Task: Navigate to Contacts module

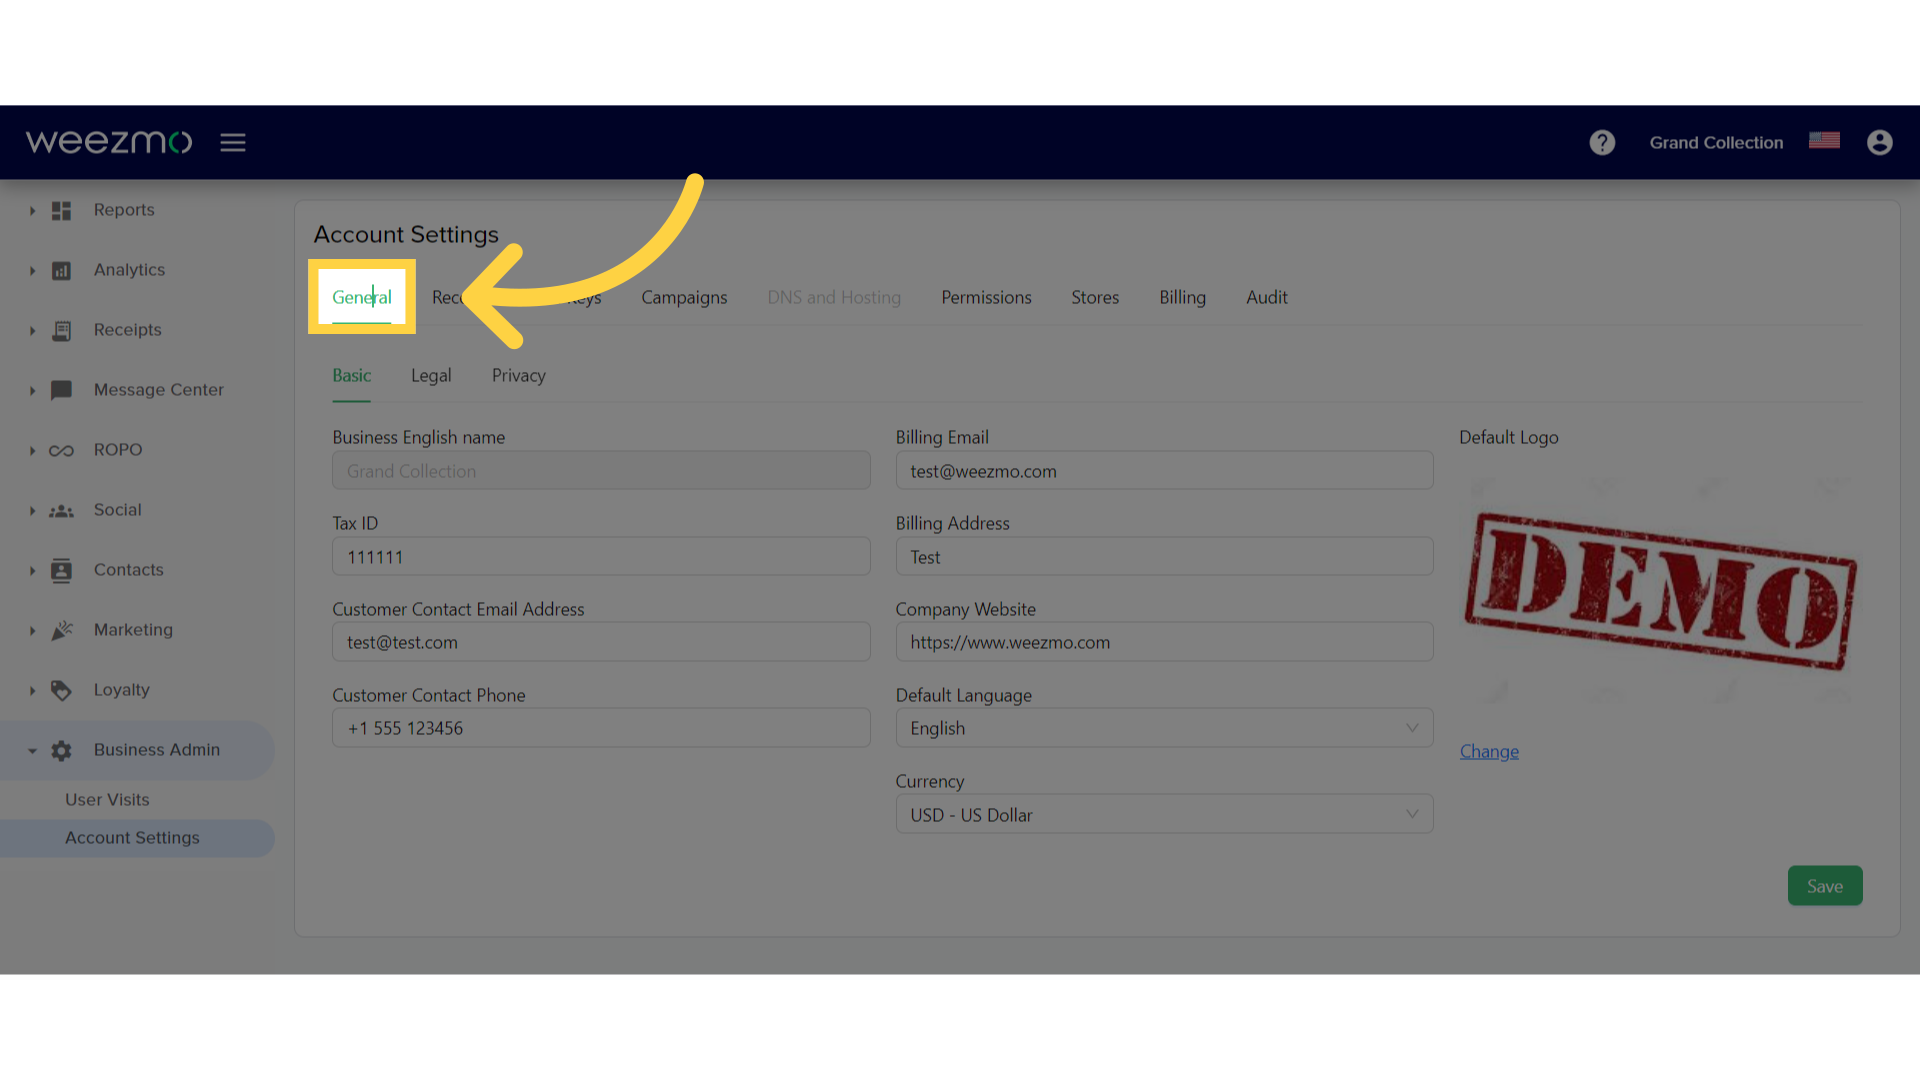Action: pos(129,568)
